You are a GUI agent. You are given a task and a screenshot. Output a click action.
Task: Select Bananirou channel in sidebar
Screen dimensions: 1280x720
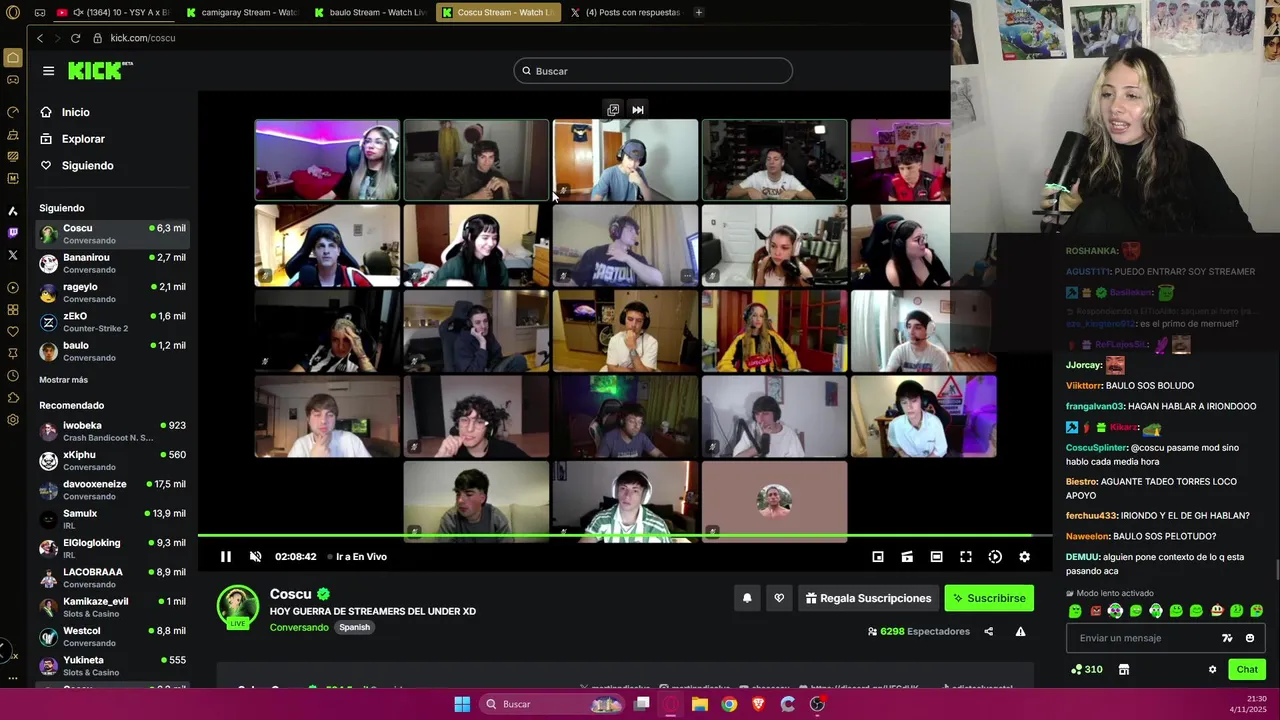pyautogui.click(x=112, y=264)
